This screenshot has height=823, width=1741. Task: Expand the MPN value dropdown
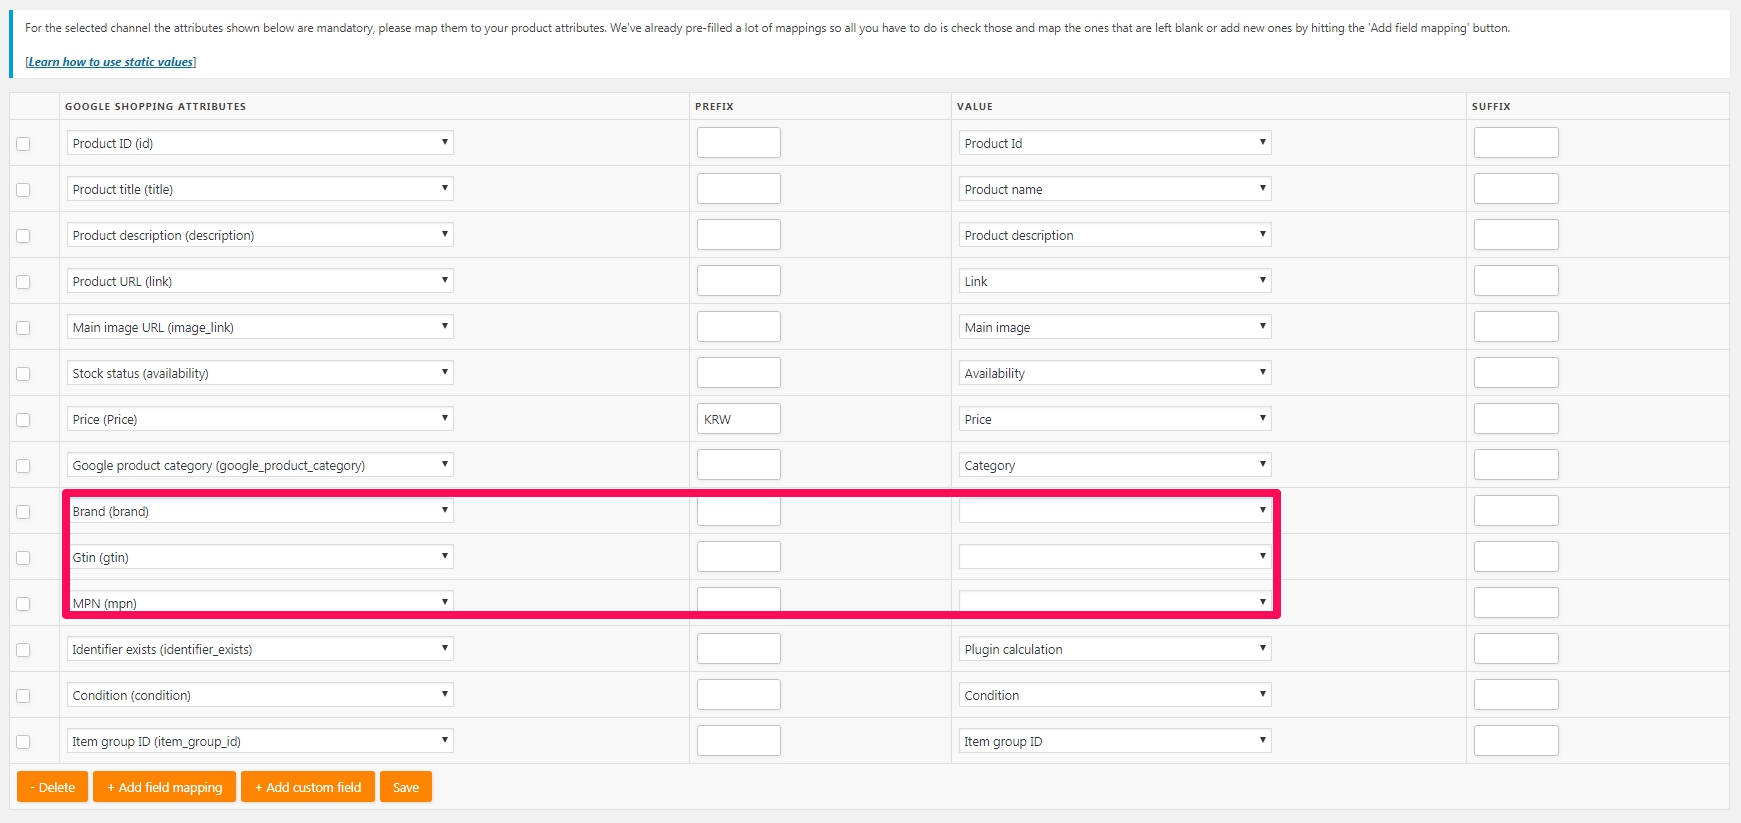pyautogui.click(x=1114, y=602)
